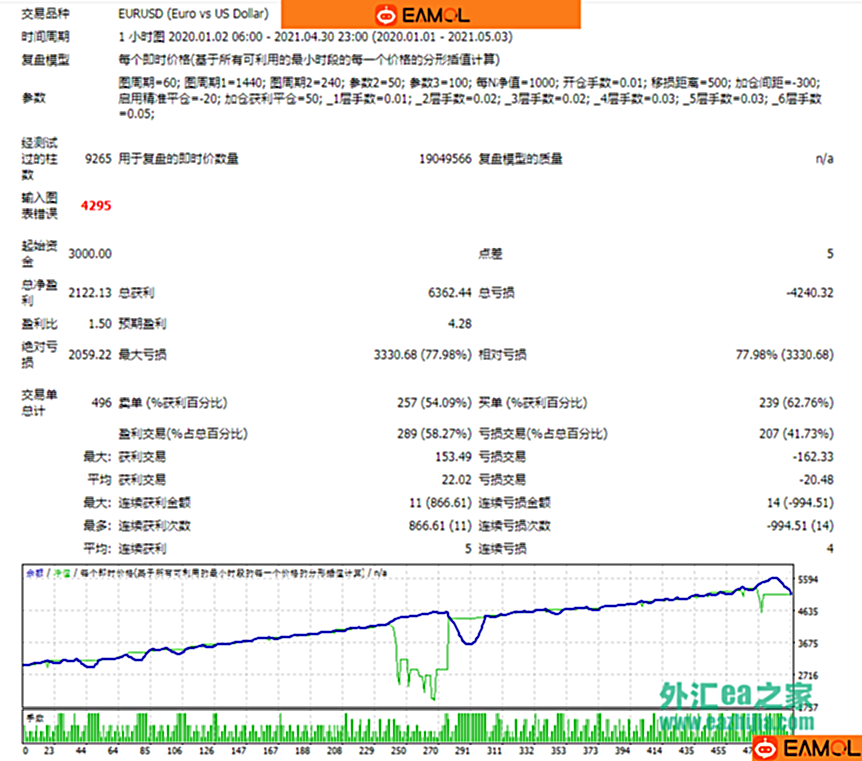Click the 手数 label on the volume chart
The height and width of the screenshot is (761, 862).
pyautogui.click(x=35, y=717)
